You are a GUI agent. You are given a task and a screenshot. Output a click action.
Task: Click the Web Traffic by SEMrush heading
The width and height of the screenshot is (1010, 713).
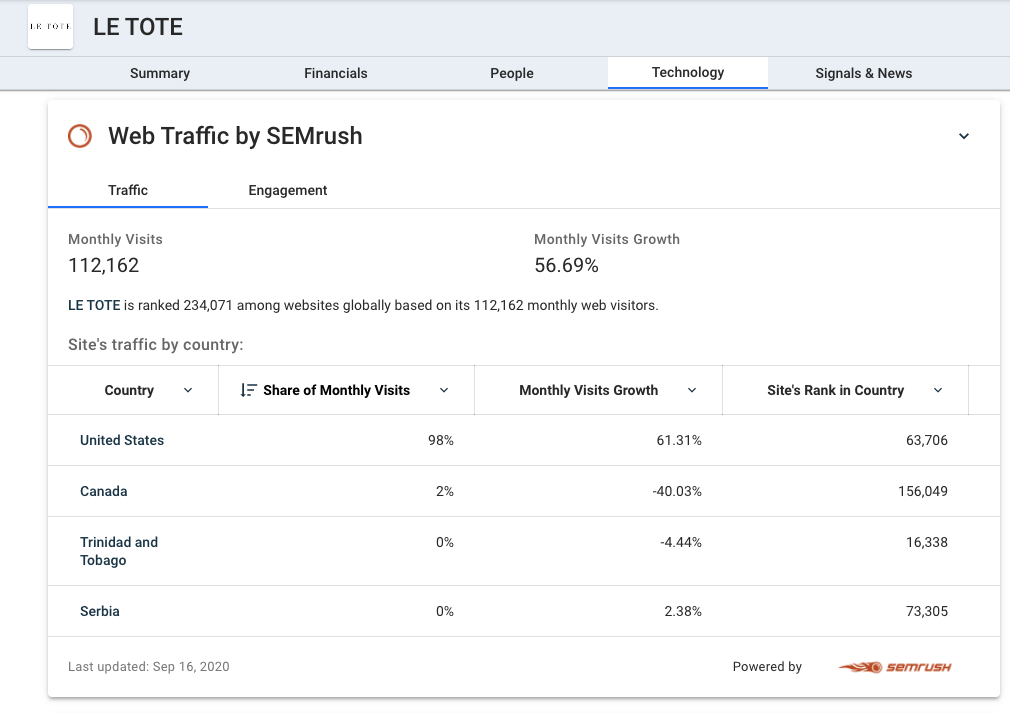[235, 136]
